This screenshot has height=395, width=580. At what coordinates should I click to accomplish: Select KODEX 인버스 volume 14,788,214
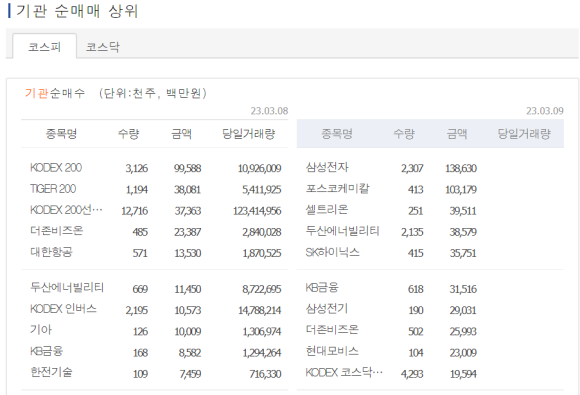[260, 310]
